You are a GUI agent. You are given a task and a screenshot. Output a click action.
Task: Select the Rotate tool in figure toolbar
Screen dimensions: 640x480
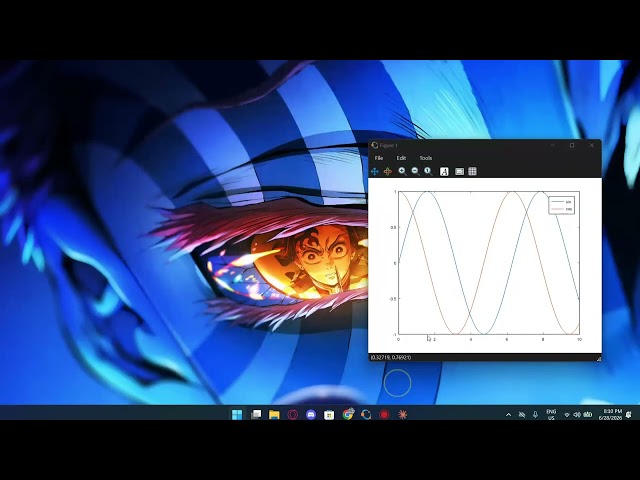pyautogui.click(x=388, y=171)
